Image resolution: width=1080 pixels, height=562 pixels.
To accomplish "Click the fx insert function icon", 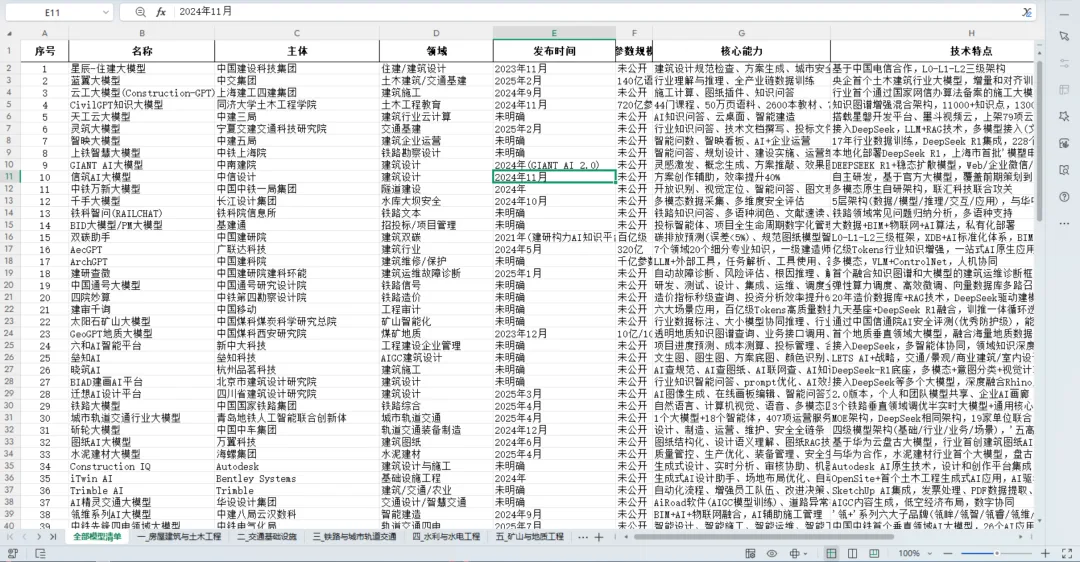I will [x=160, y=12].
